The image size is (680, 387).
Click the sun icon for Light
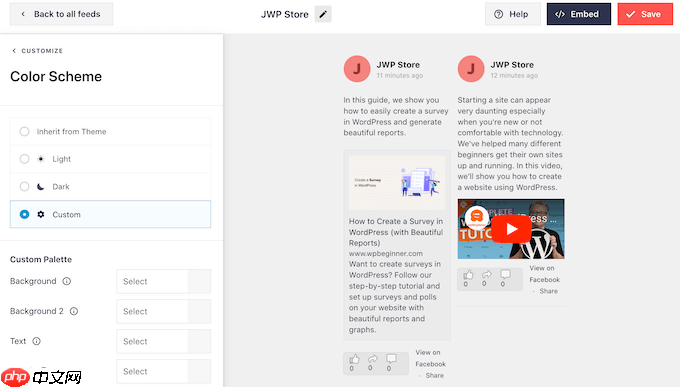click(41, 159)
